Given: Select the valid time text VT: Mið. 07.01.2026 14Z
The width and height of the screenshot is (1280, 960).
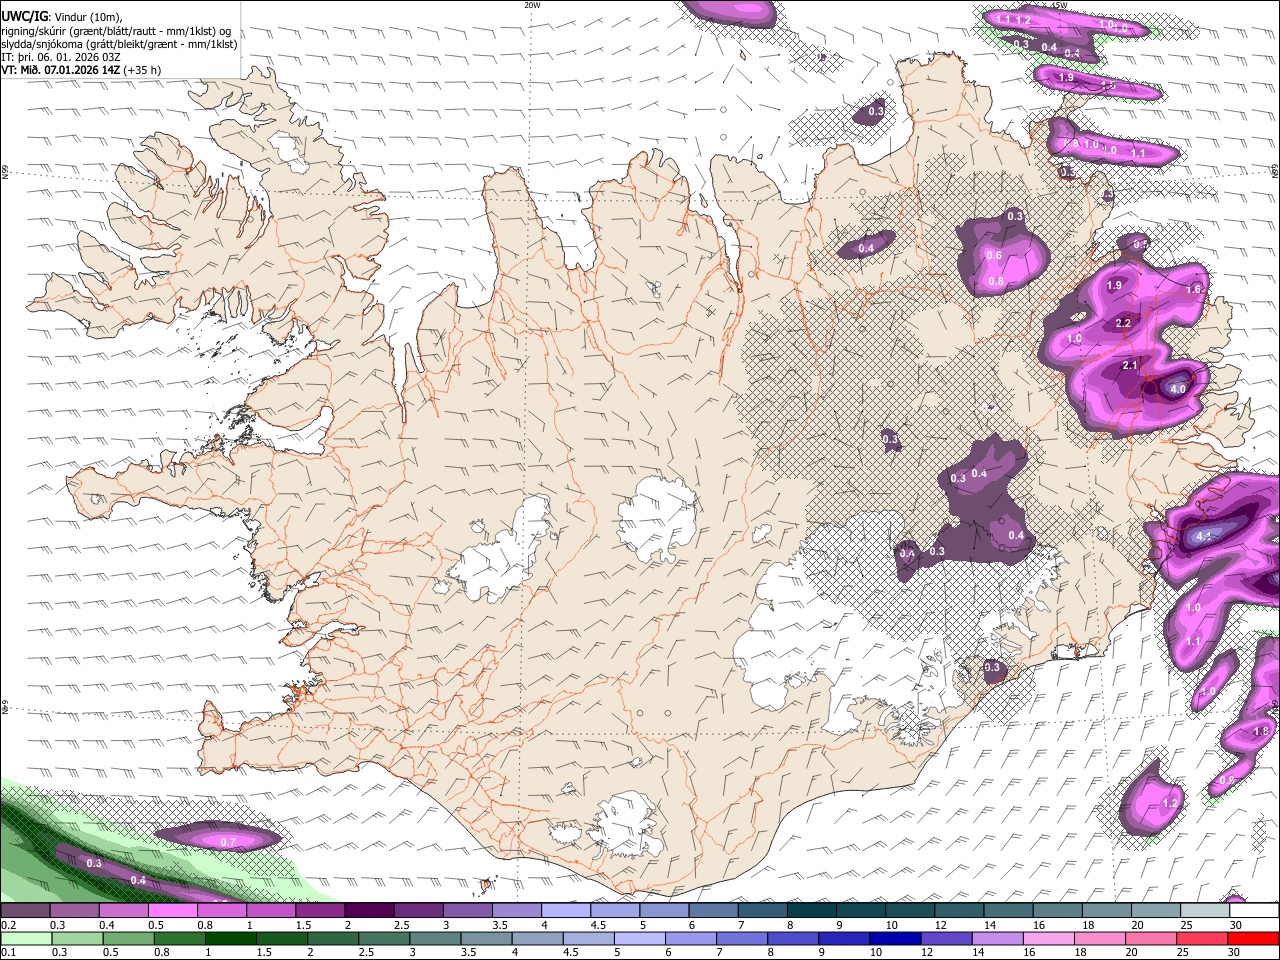Looking at the screenshot, I should [62, 70].
